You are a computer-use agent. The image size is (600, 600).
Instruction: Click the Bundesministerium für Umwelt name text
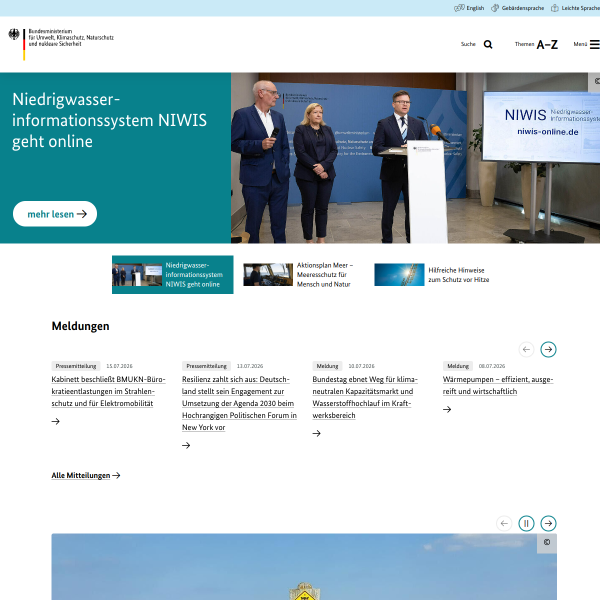pyautogui.click(x=71, y=38)
